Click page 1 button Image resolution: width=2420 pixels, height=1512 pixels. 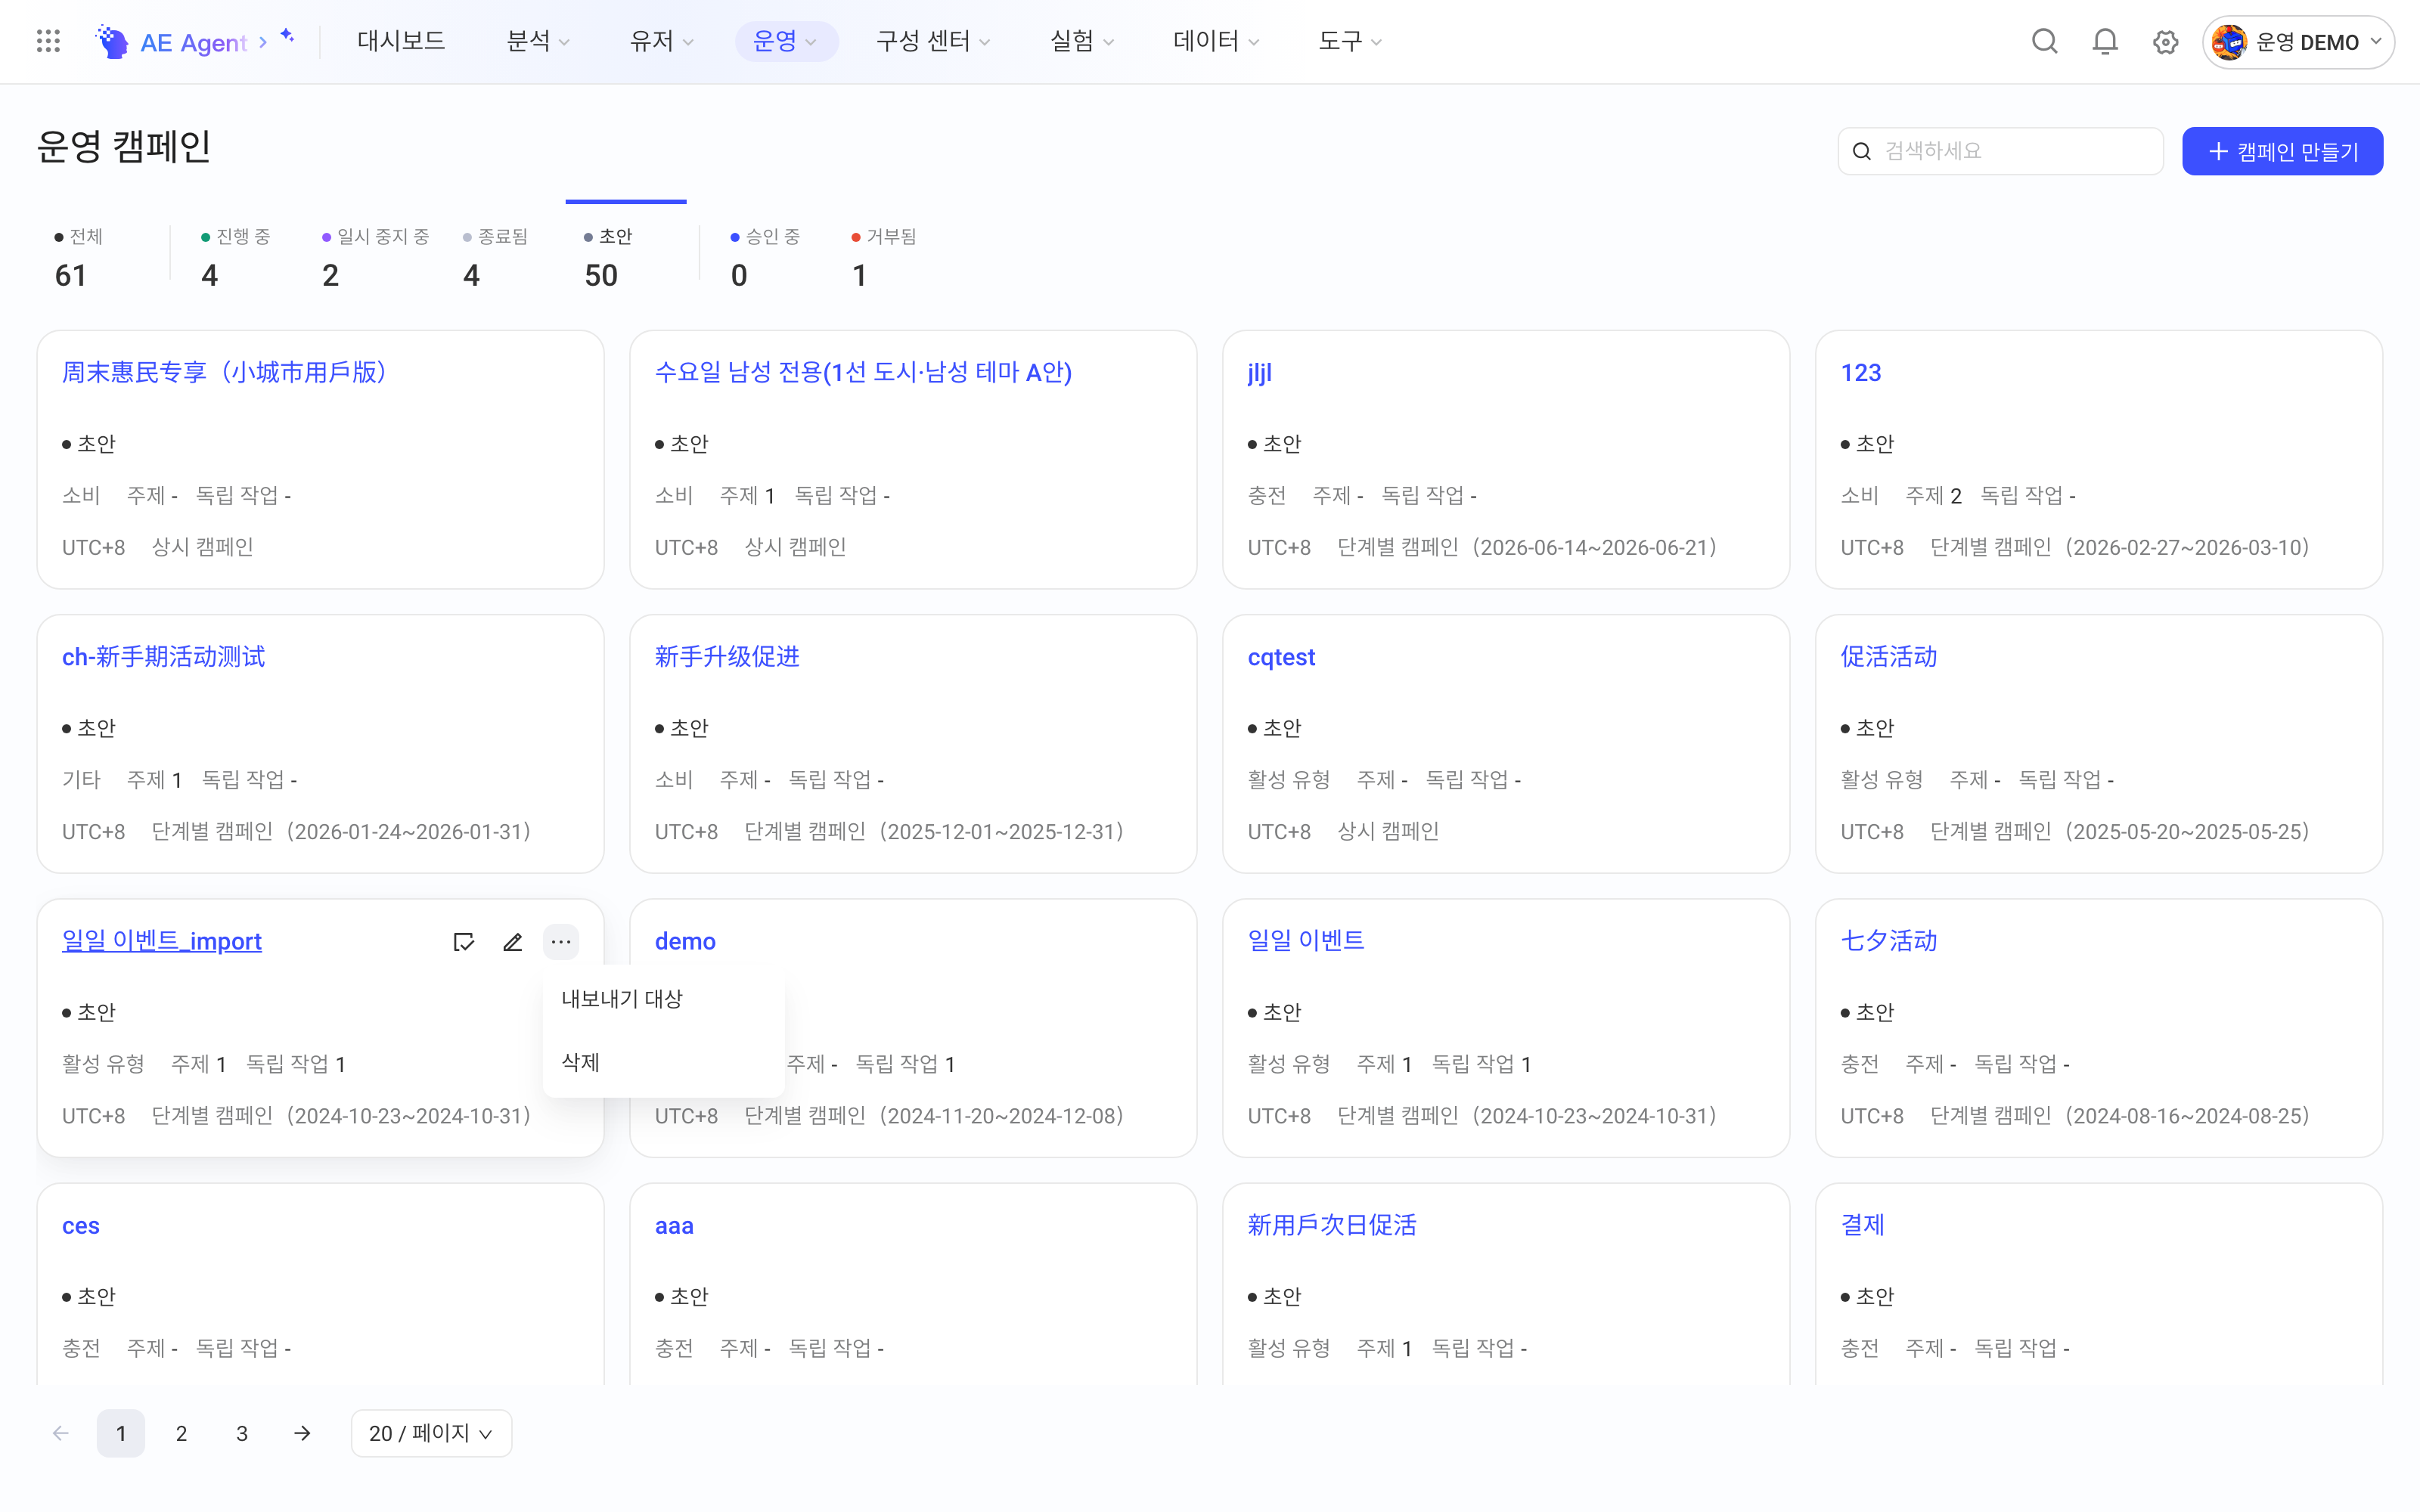121,1433
